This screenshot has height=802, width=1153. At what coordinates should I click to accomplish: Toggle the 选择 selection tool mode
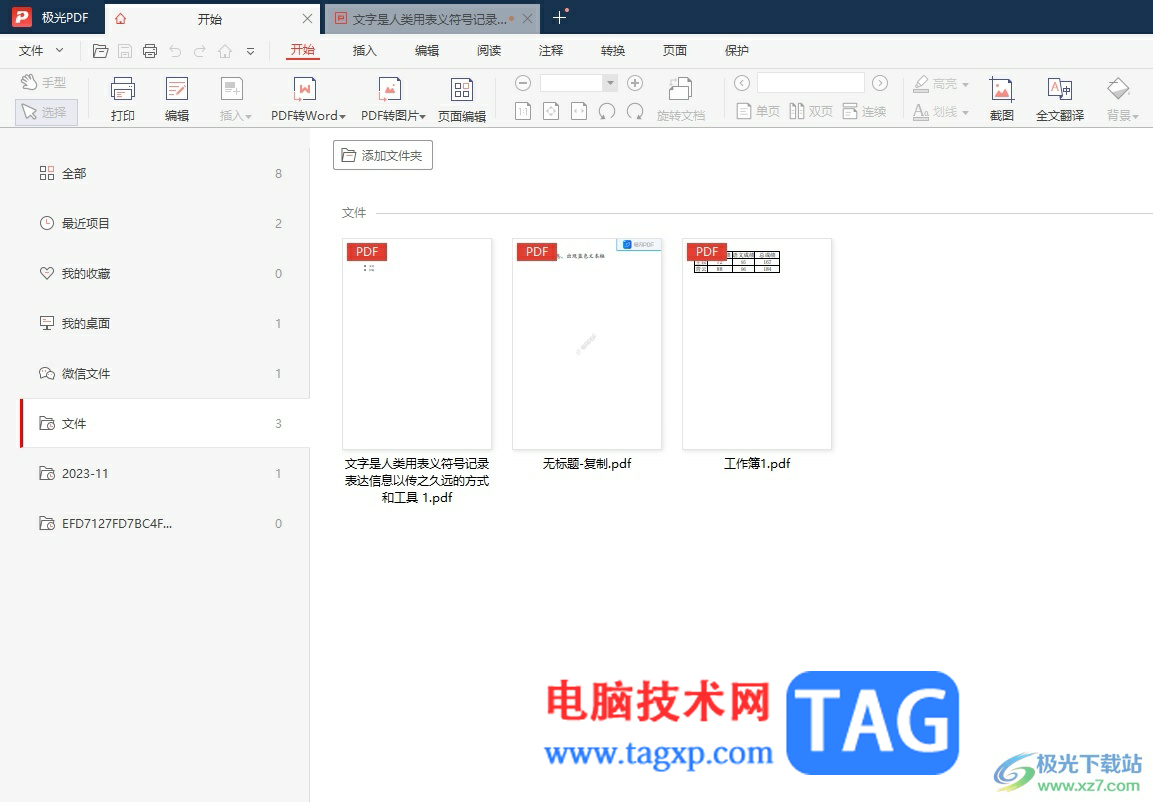46,112
